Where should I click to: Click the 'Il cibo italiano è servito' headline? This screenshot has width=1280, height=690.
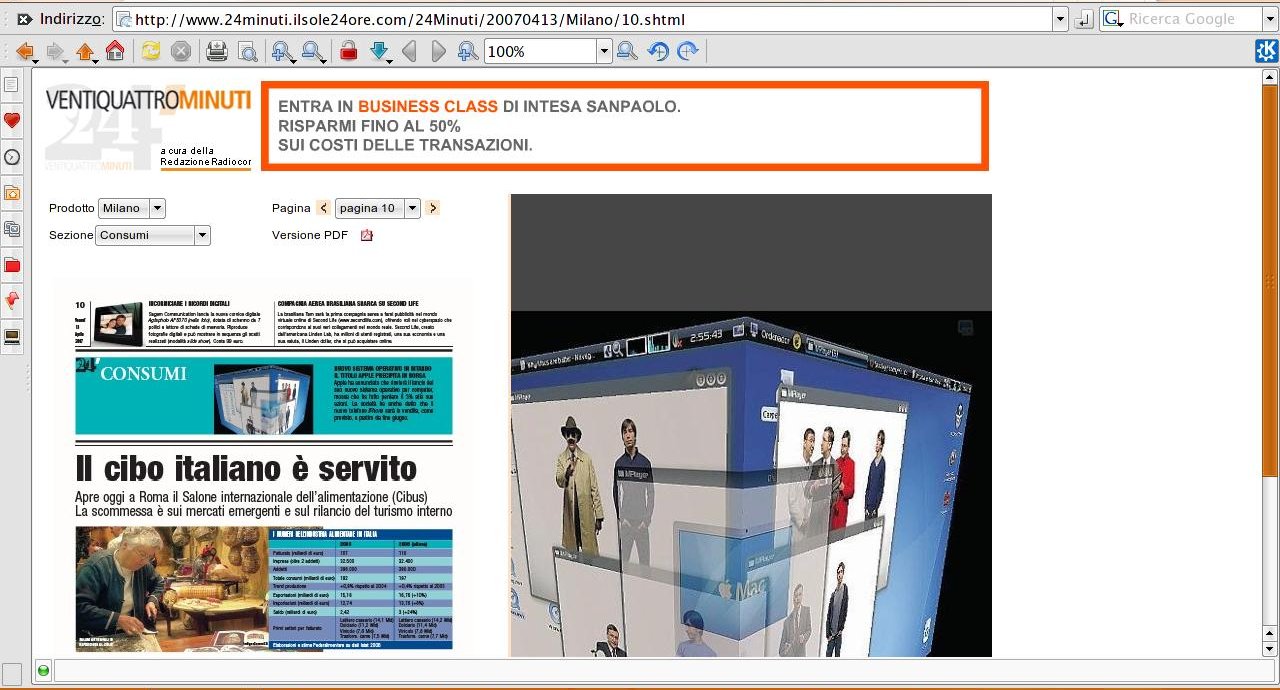point(246,469)
